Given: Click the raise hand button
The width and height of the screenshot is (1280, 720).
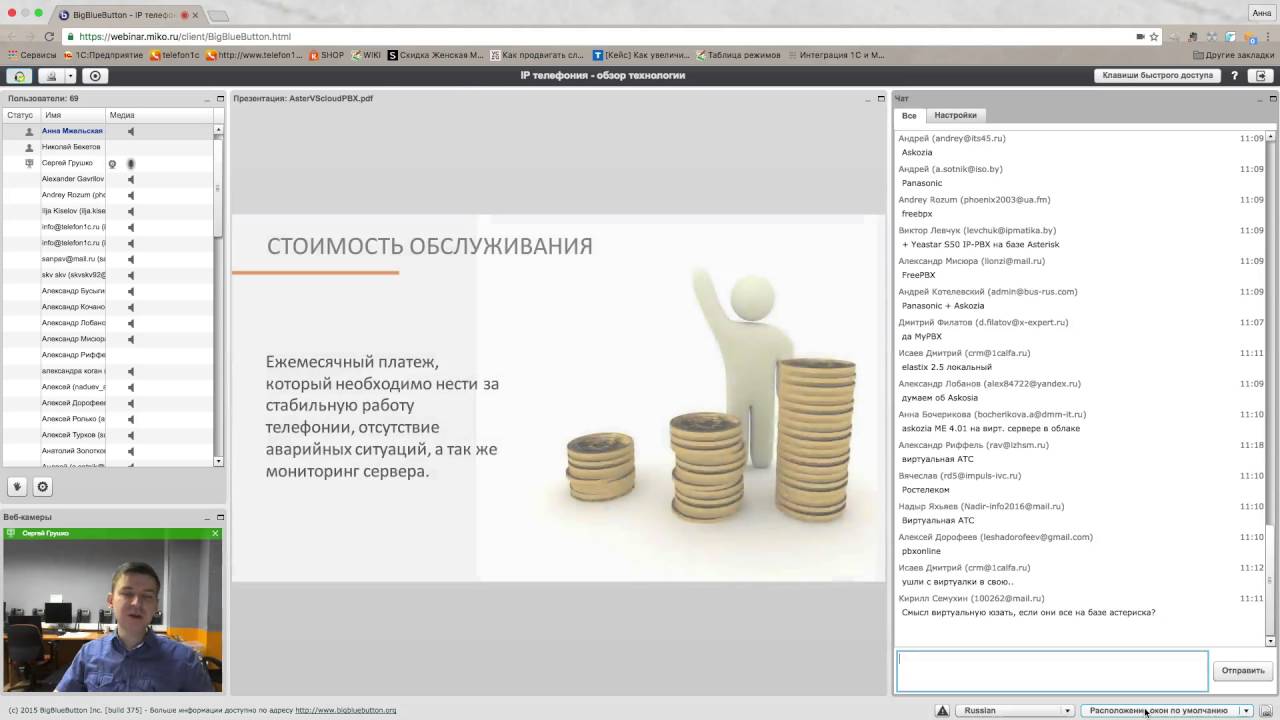Looking at the screenshot, I should pyautogui.click(x=17, y=487).
